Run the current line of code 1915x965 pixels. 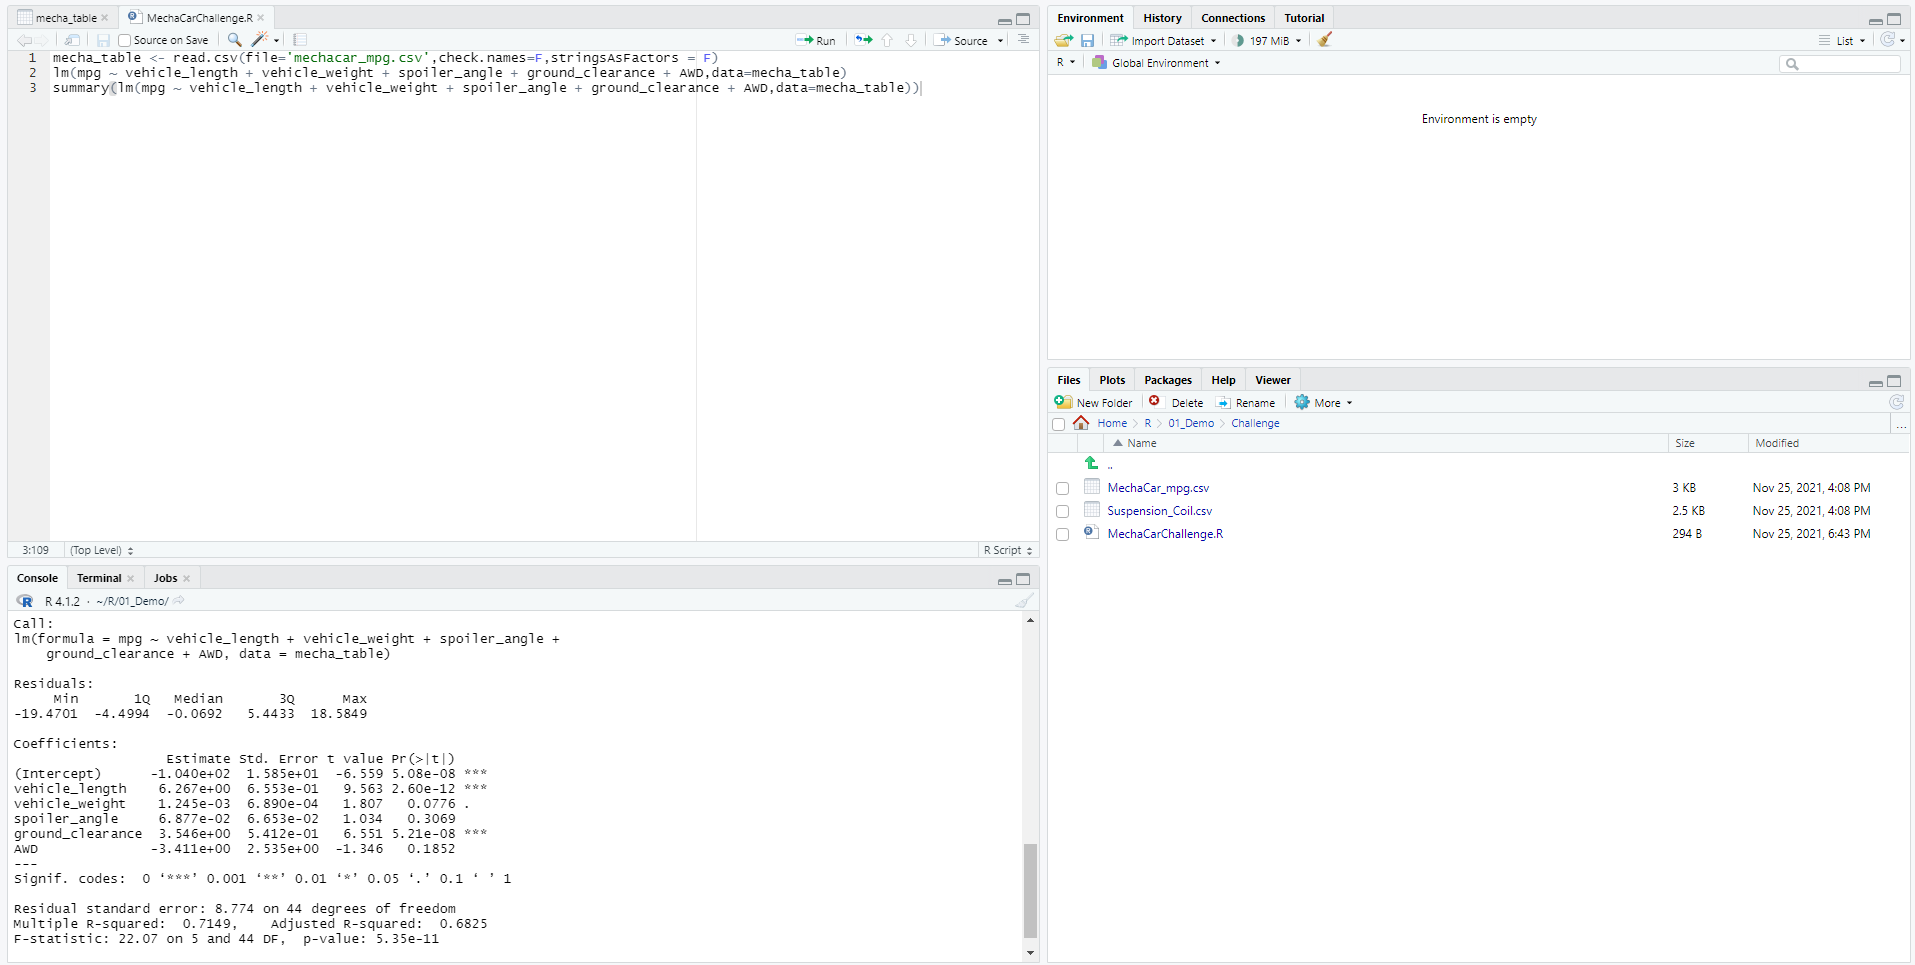816,40
